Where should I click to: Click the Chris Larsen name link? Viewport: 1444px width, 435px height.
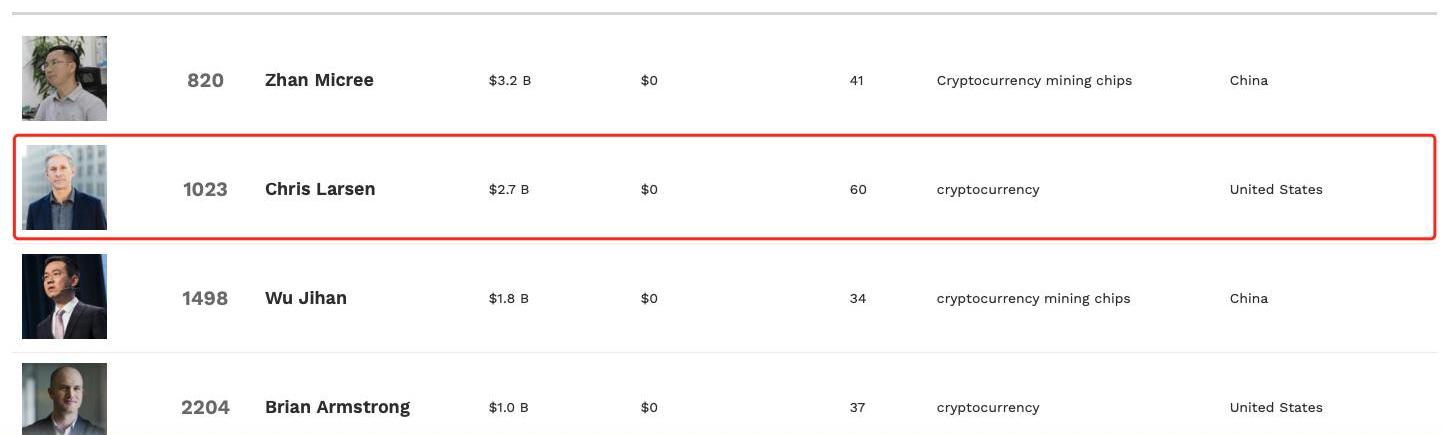tap(320, 189)
